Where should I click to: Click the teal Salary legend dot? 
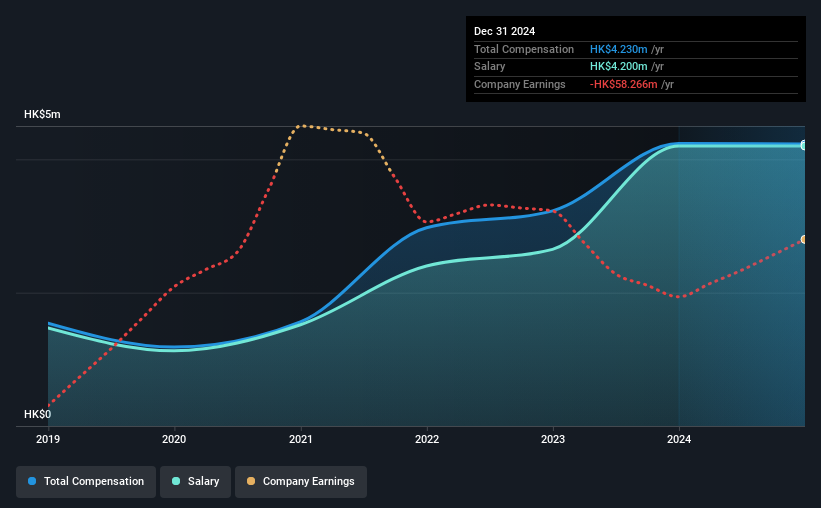(176, 481)
